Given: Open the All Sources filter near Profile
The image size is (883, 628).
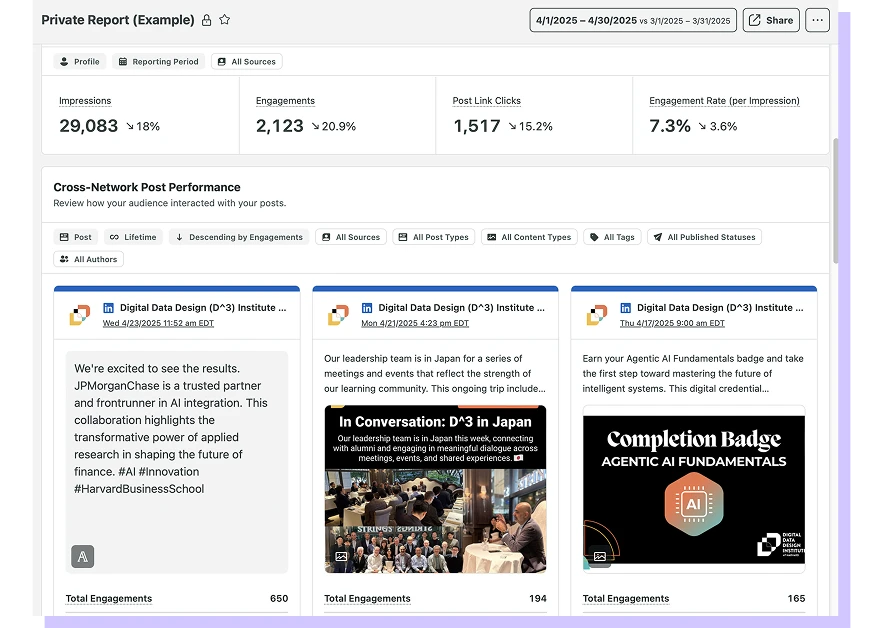Looking at the screenshot, I should pyautogui.click(x=247, y=61).
